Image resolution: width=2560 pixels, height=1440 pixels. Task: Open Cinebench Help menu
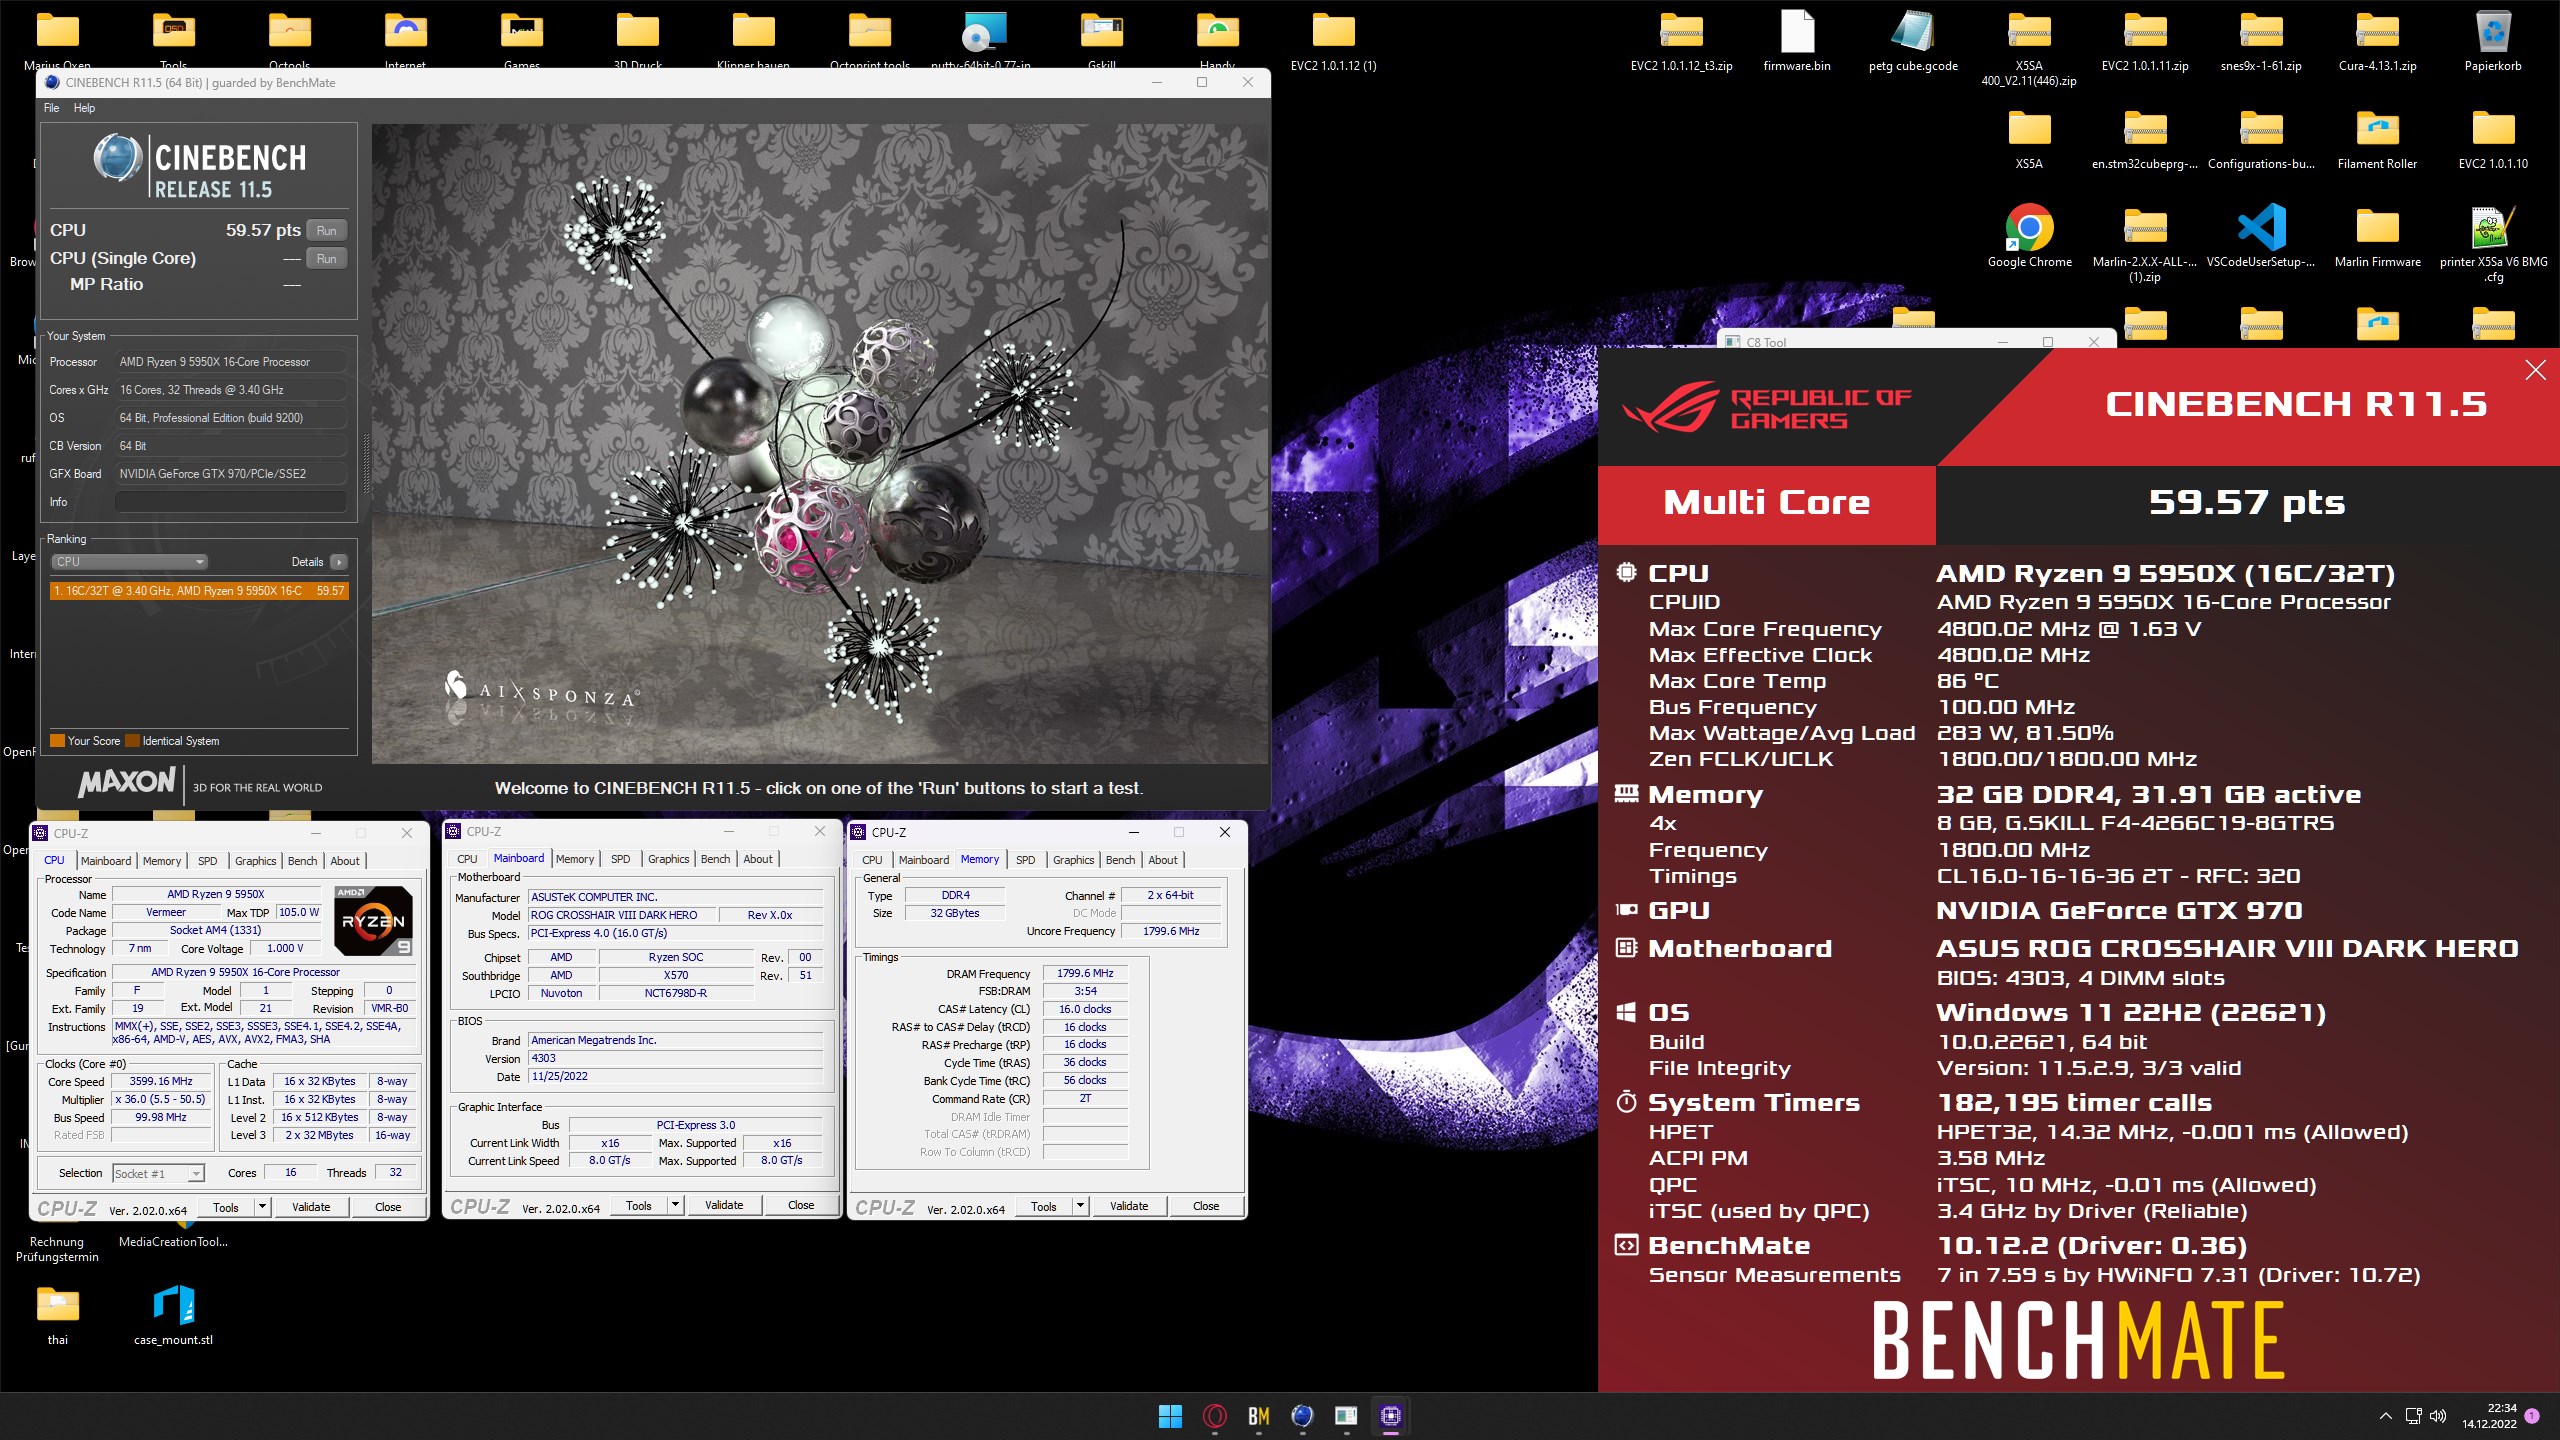84,108
